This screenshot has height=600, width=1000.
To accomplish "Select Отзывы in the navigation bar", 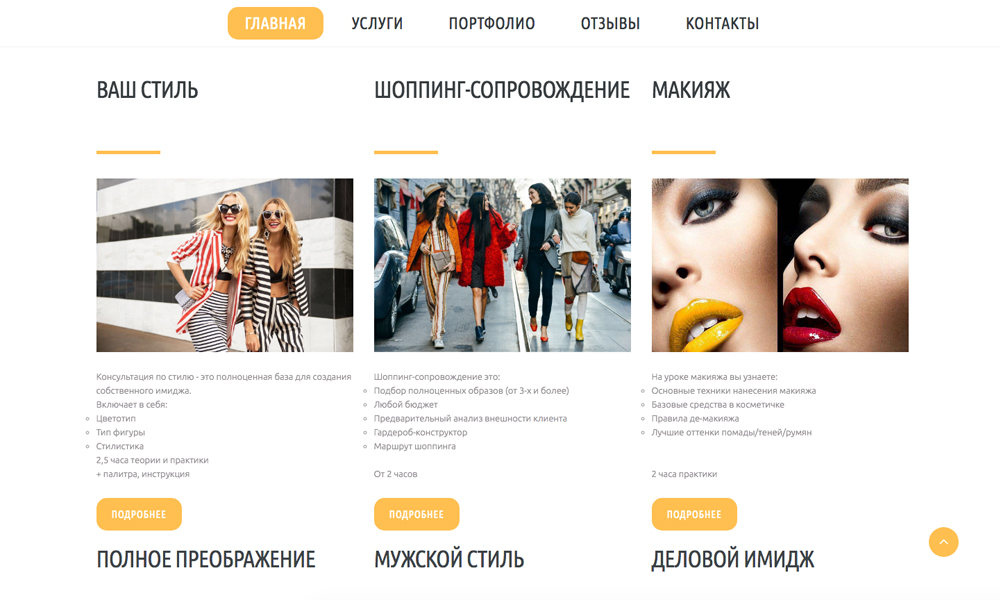I will 610,24.
